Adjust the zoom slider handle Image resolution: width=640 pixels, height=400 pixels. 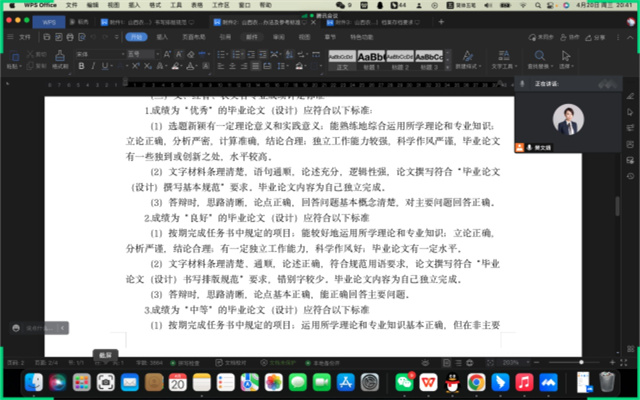(x=581, y=362)
